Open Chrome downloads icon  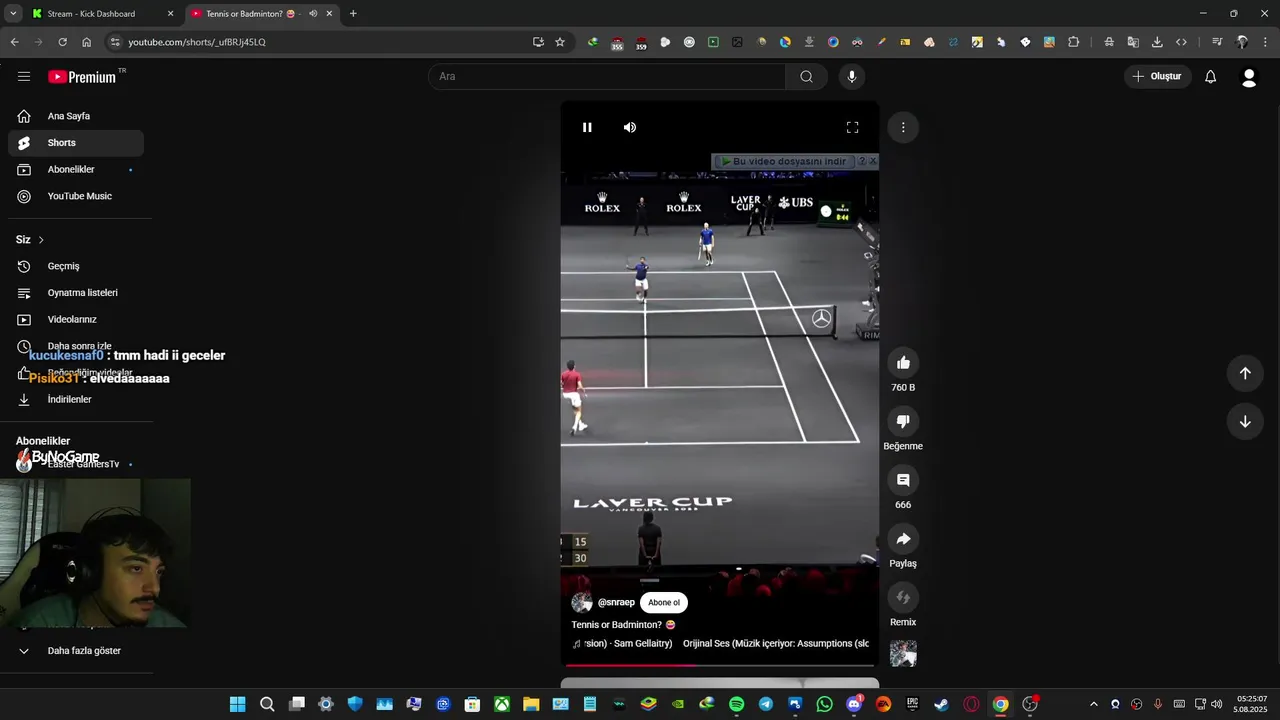[x=1157, y=42]
